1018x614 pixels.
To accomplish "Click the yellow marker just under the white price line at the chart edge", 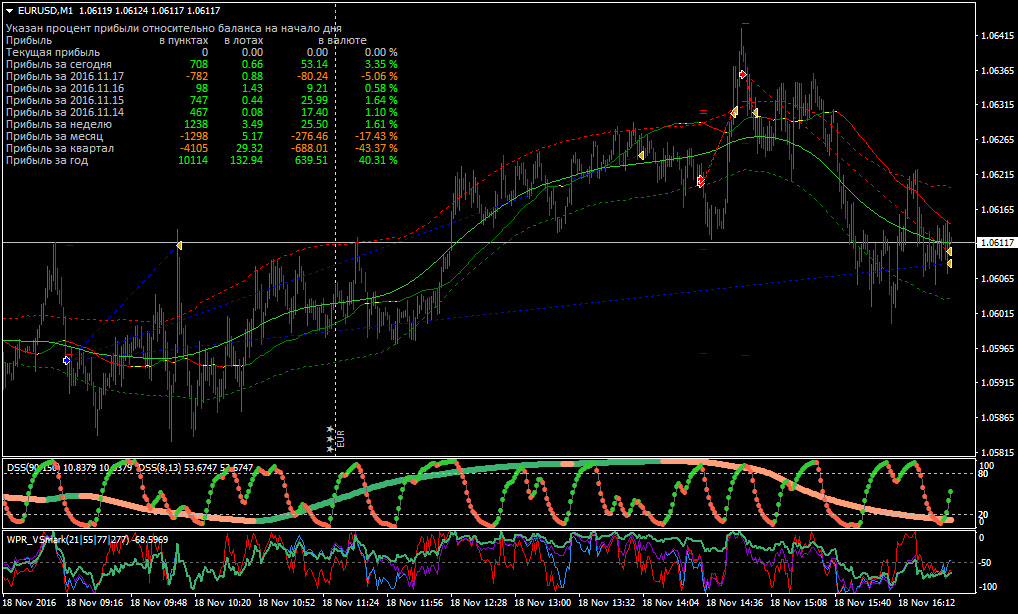I will coord(949,251).
